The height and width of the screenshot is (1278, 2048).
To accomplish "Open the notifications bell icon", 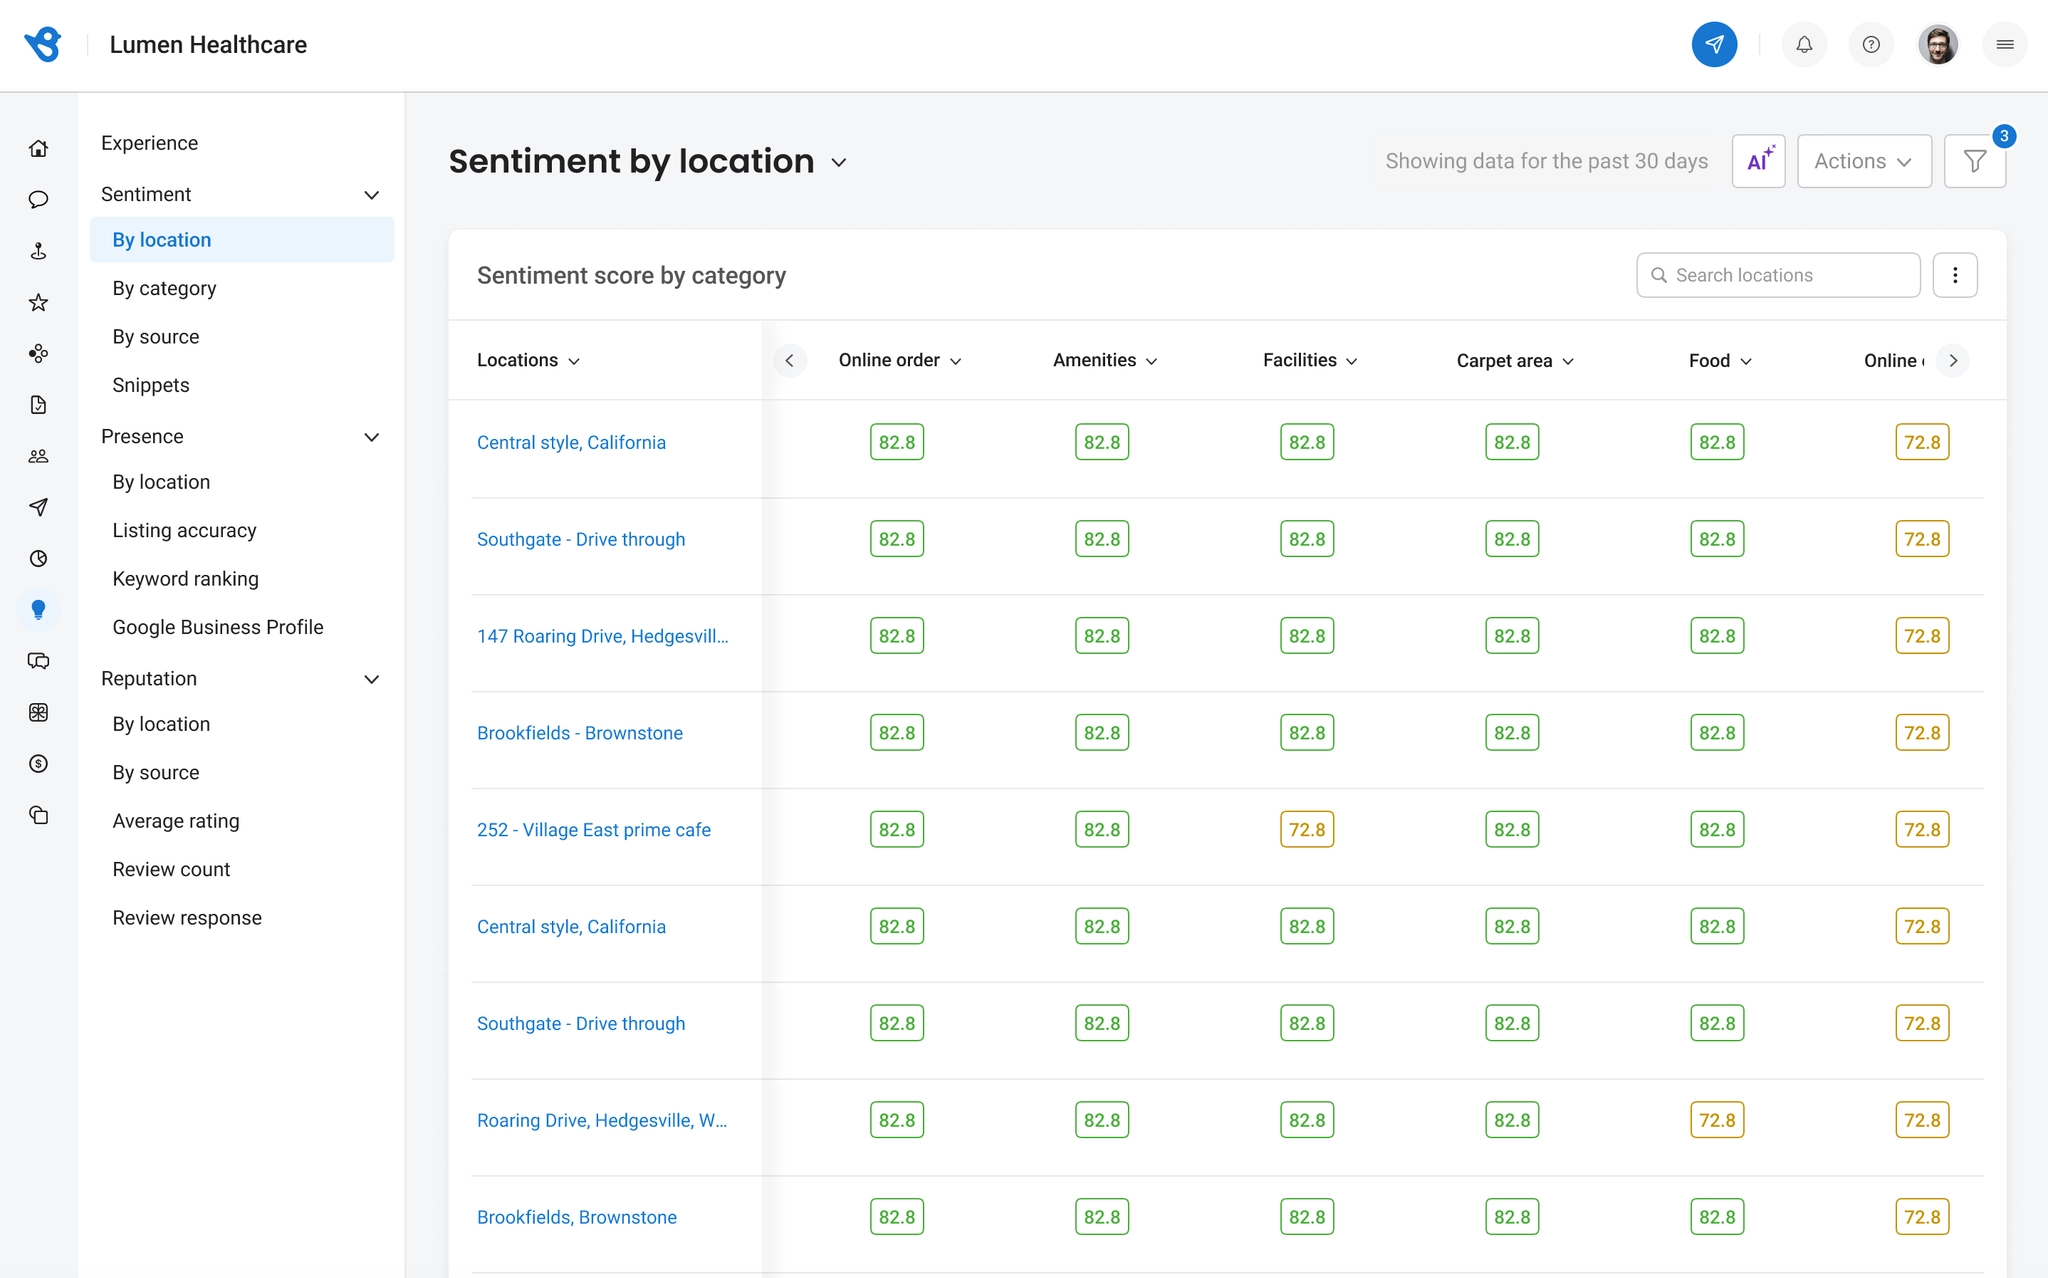I will [x=1804, y=45].
